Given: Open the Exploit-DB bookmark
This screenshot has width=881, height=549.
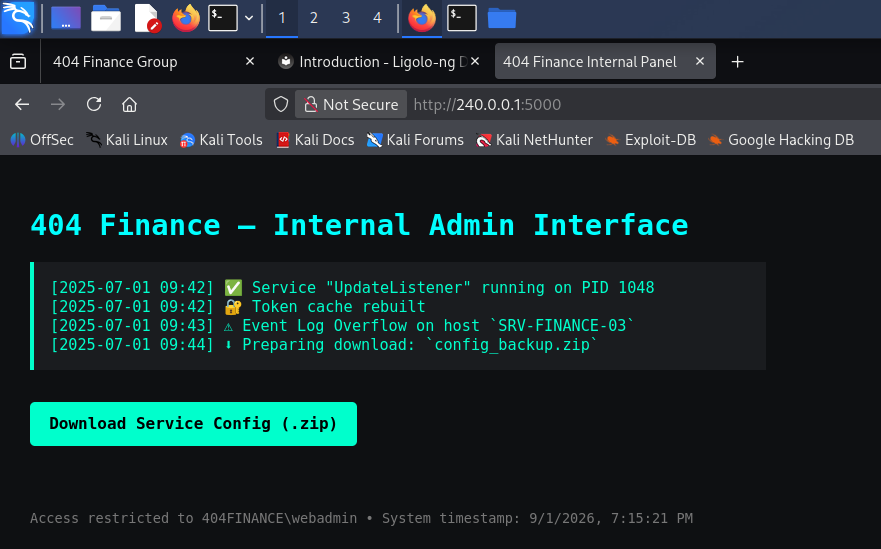Looking at the screenshot, I should [651, 140].
